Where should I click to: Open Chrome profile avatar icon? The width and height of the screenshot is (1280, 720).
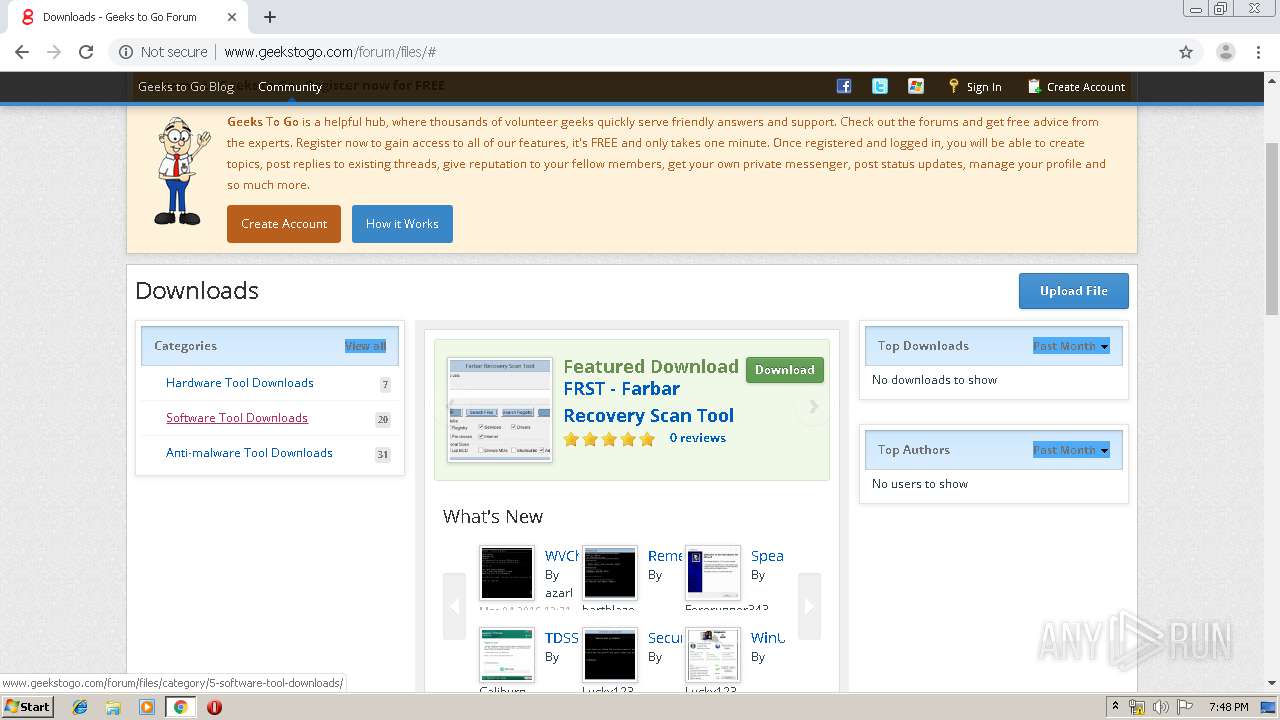click(1225, 52)
